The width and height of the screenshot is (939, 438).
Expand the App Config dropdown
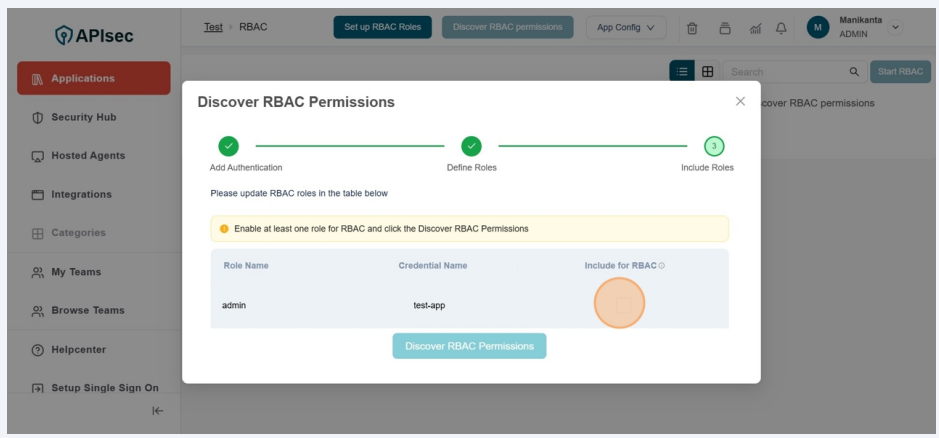tap(626, 27)
